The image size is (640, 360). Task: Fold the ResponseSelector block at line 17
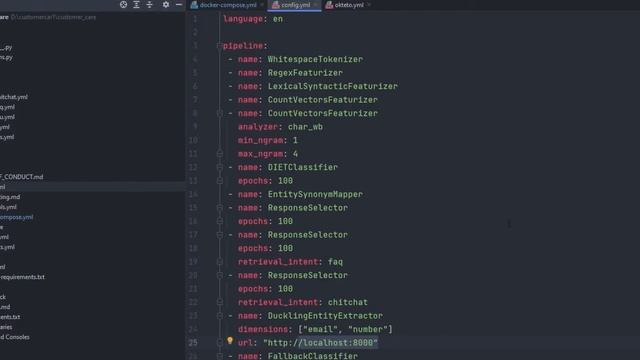(x=220, y=235)
